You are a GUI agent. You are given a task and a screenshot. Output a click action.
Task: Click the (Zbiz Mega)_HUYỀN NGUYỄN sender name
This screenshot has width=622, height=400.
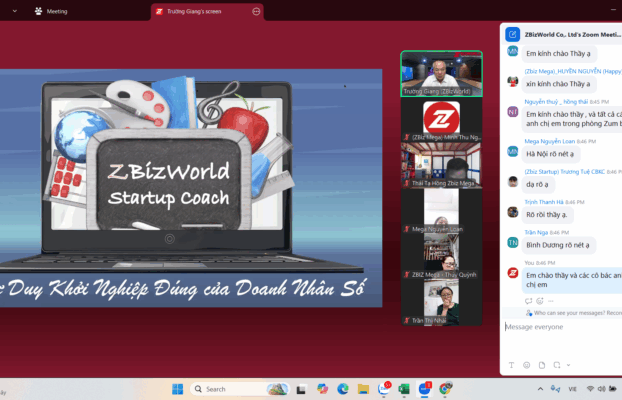point(573,71)
